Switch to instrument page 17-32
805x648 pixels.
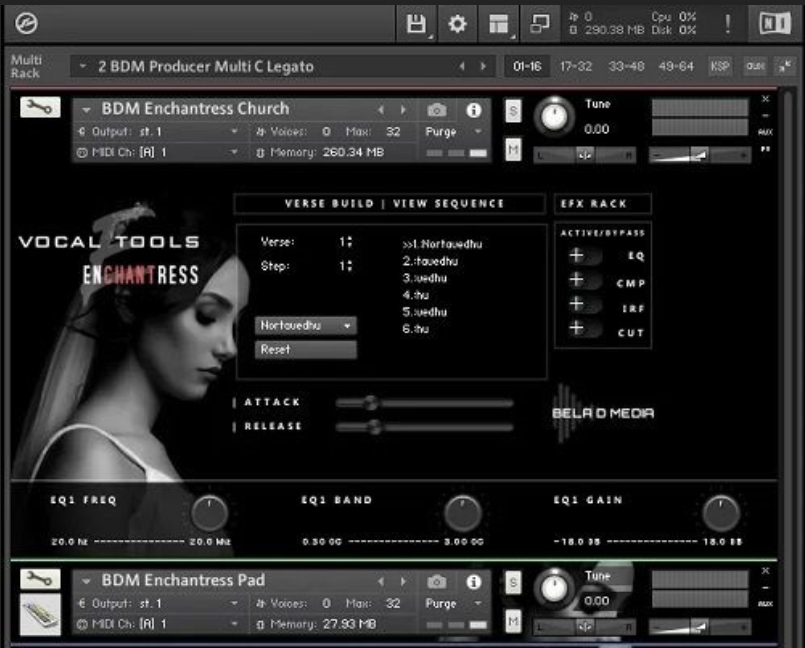(x=576, y=66)
